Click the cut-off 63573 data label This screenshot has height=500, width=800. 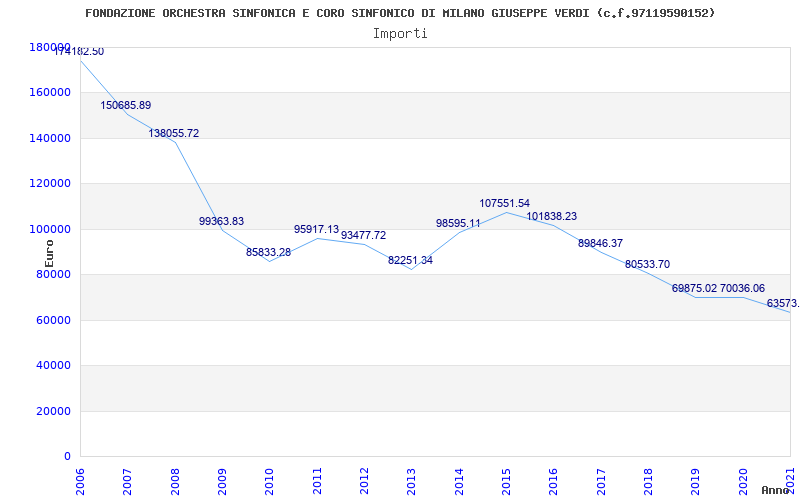783,304
